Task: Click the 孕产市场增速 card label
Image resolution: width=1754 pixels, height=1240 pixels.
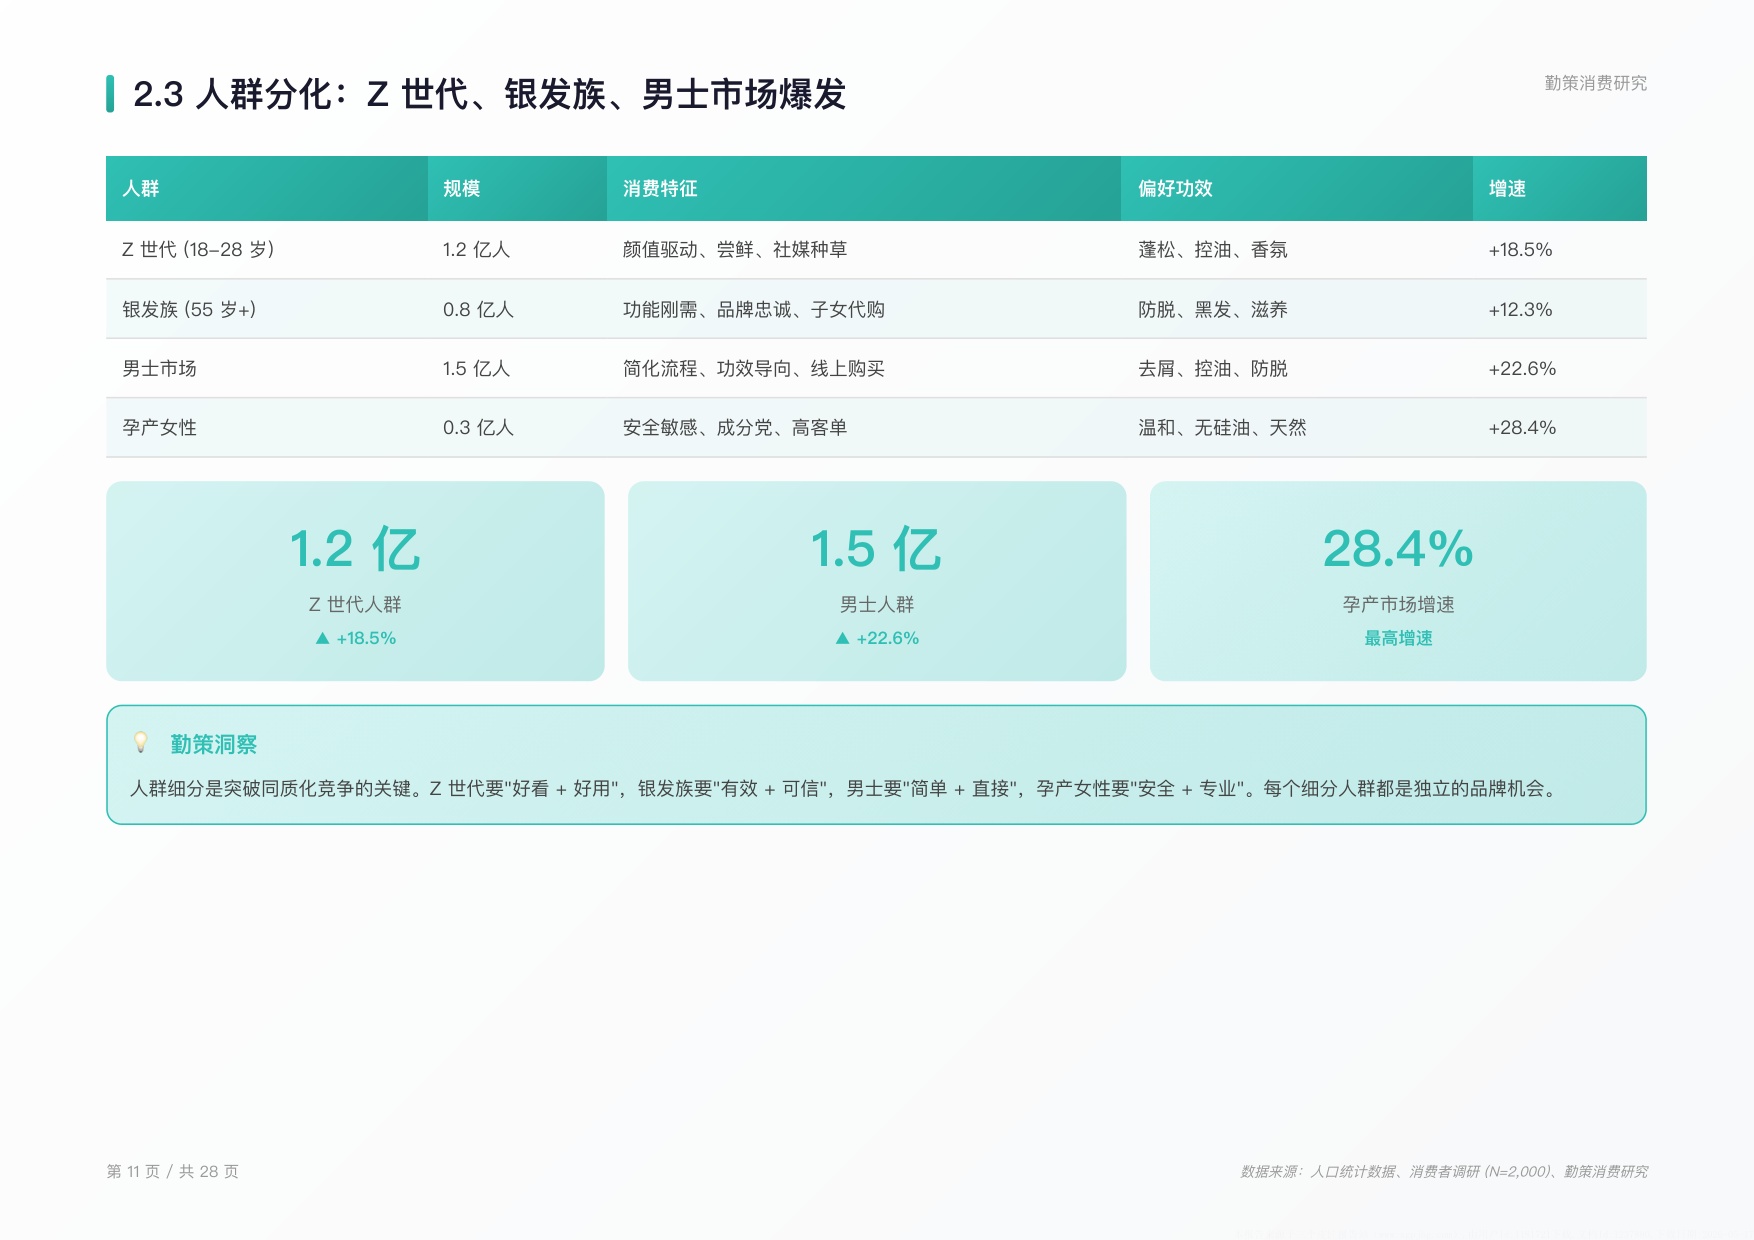Action: (x=1398, y=605)
